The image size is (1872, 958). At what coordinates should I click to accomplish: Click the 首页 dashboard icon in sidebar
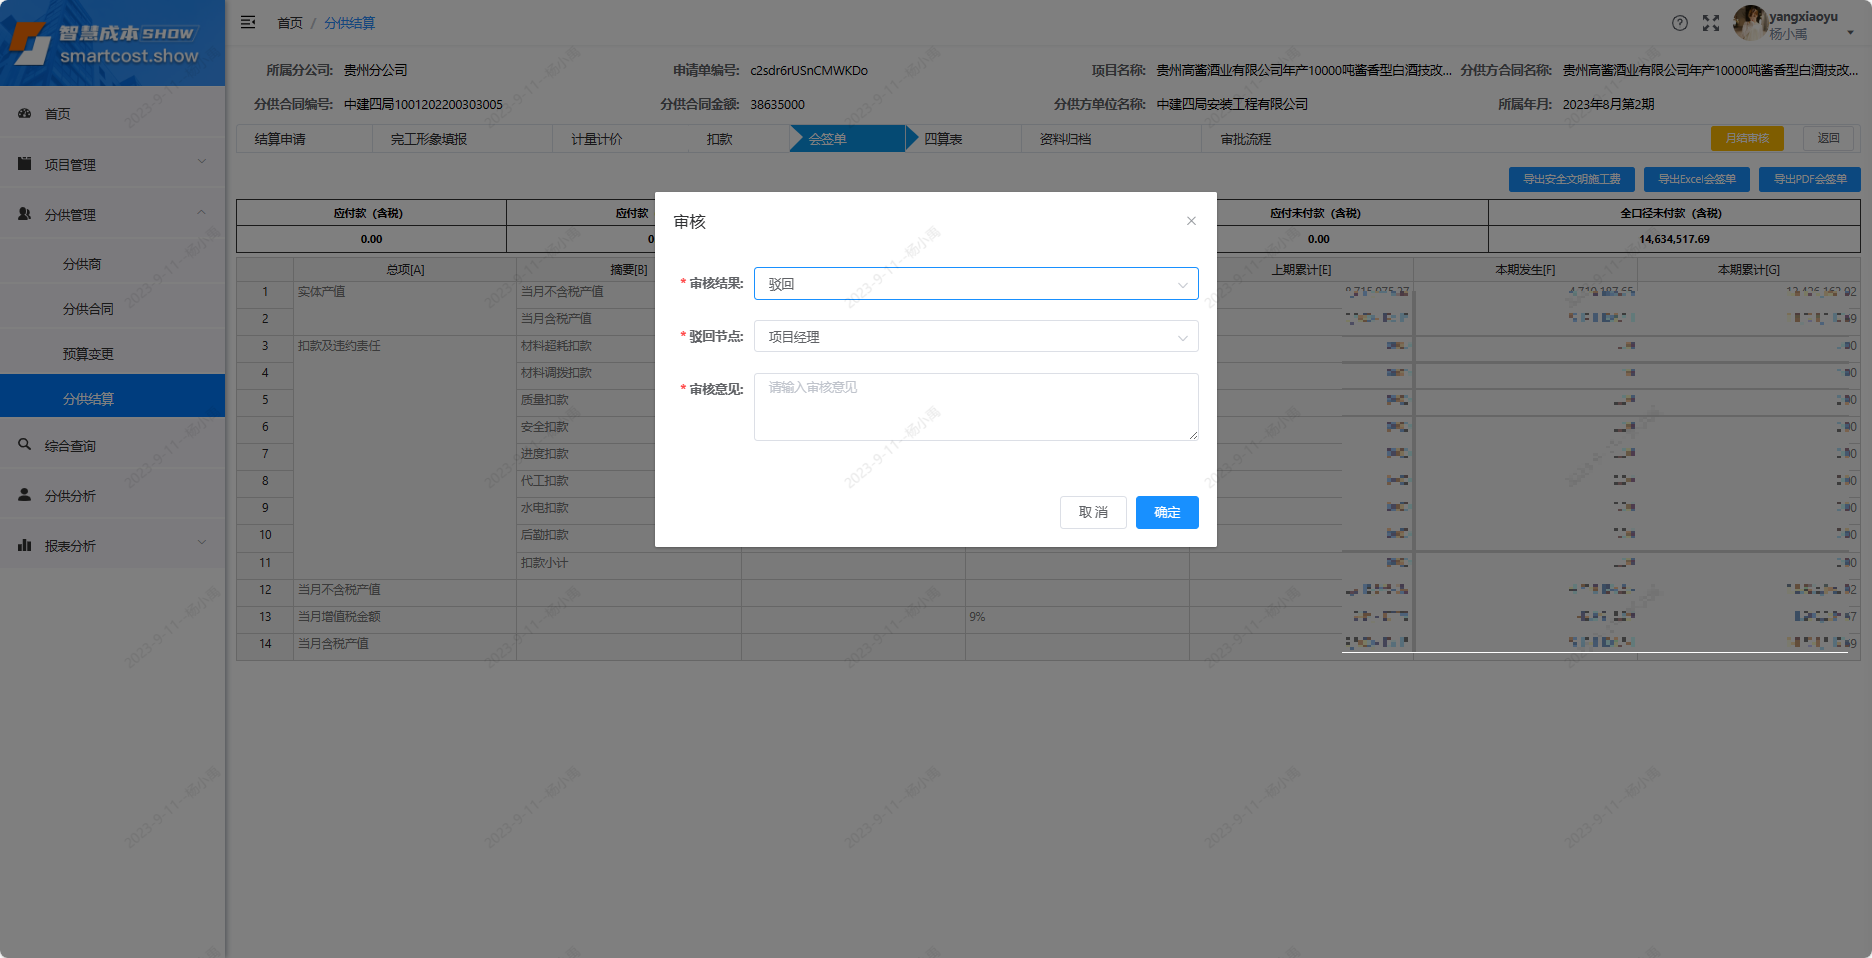tap(25, 114)
